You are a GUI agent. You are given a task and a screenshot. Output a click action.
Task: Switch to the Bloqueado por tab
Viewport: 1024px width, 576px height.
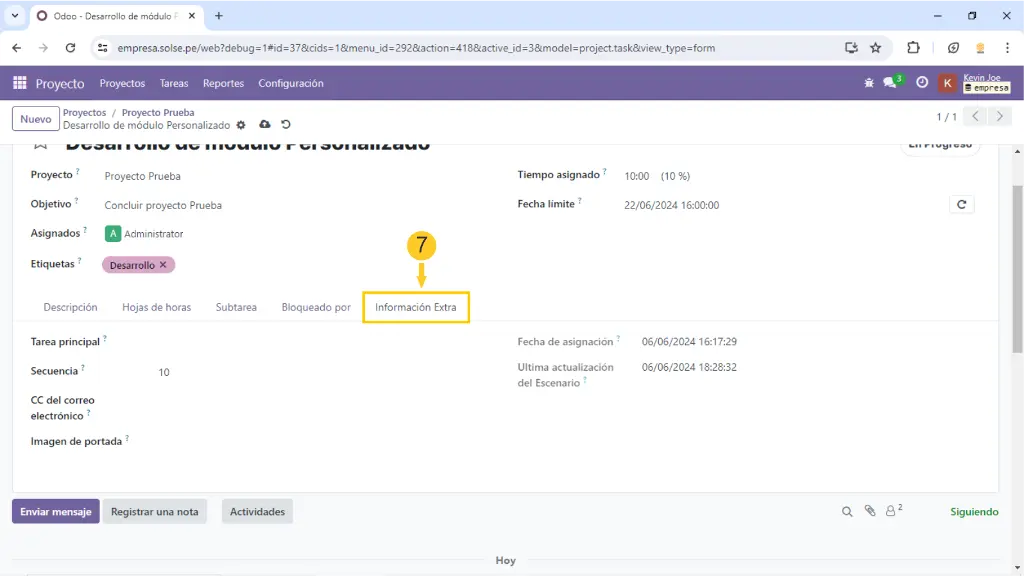coord(316,307)
